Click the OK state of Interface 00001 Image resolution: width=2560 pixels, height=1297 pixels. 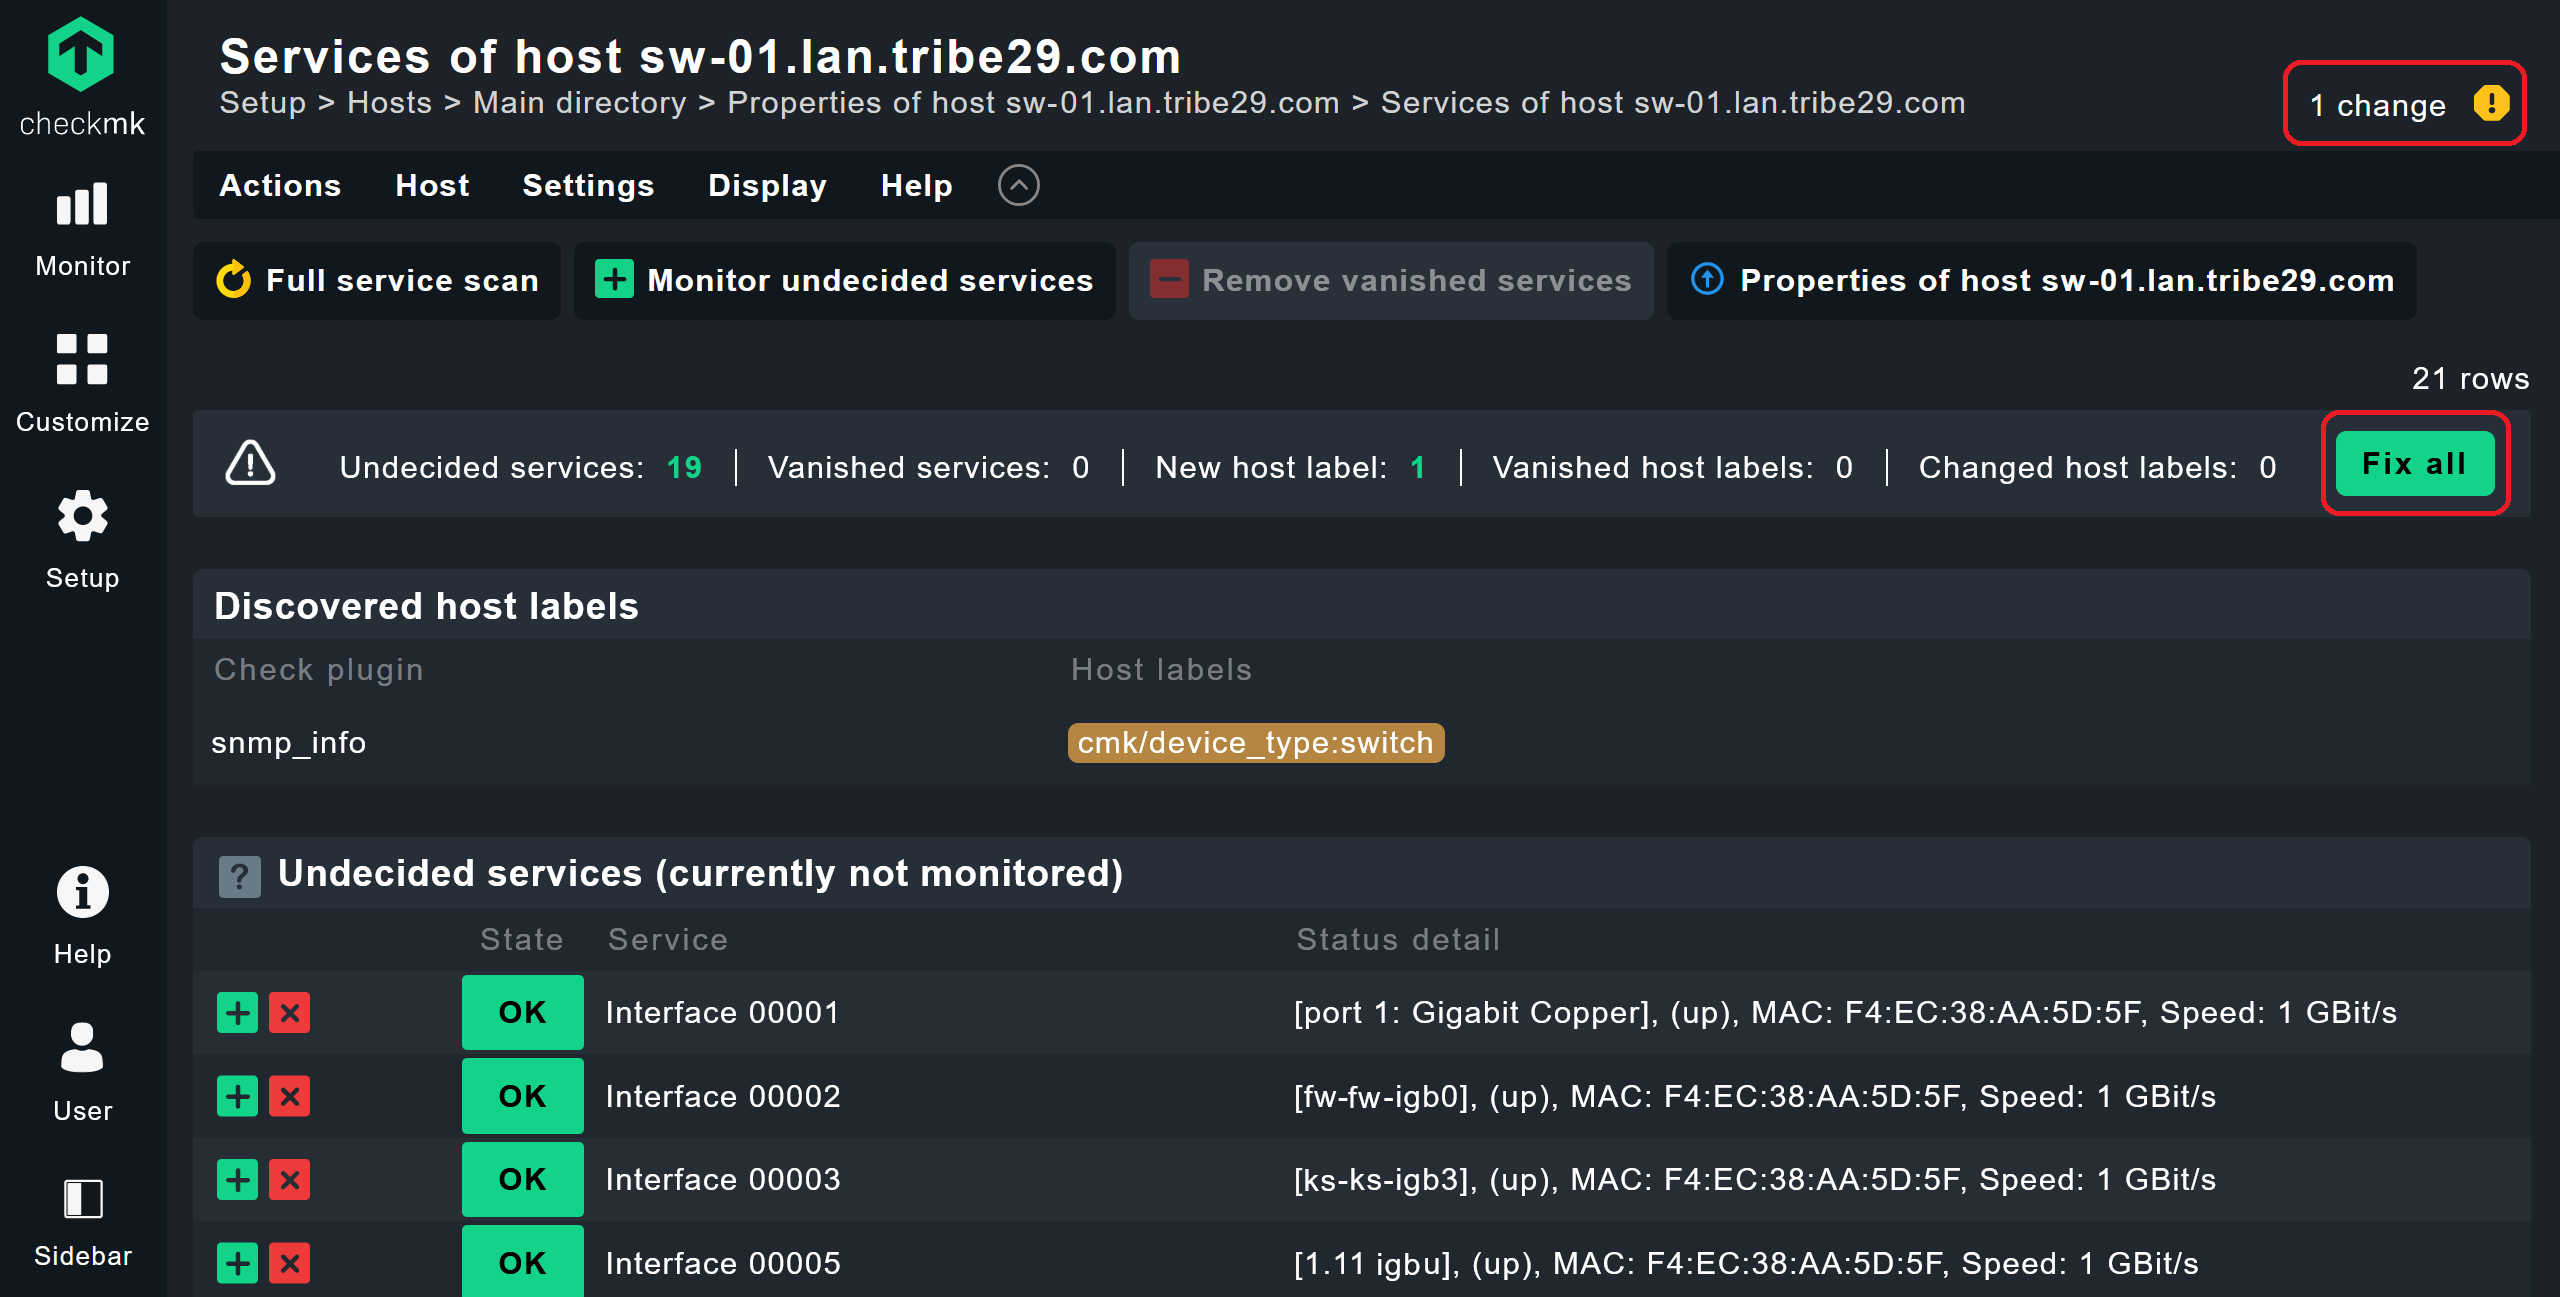click(x=522, y=1012)
